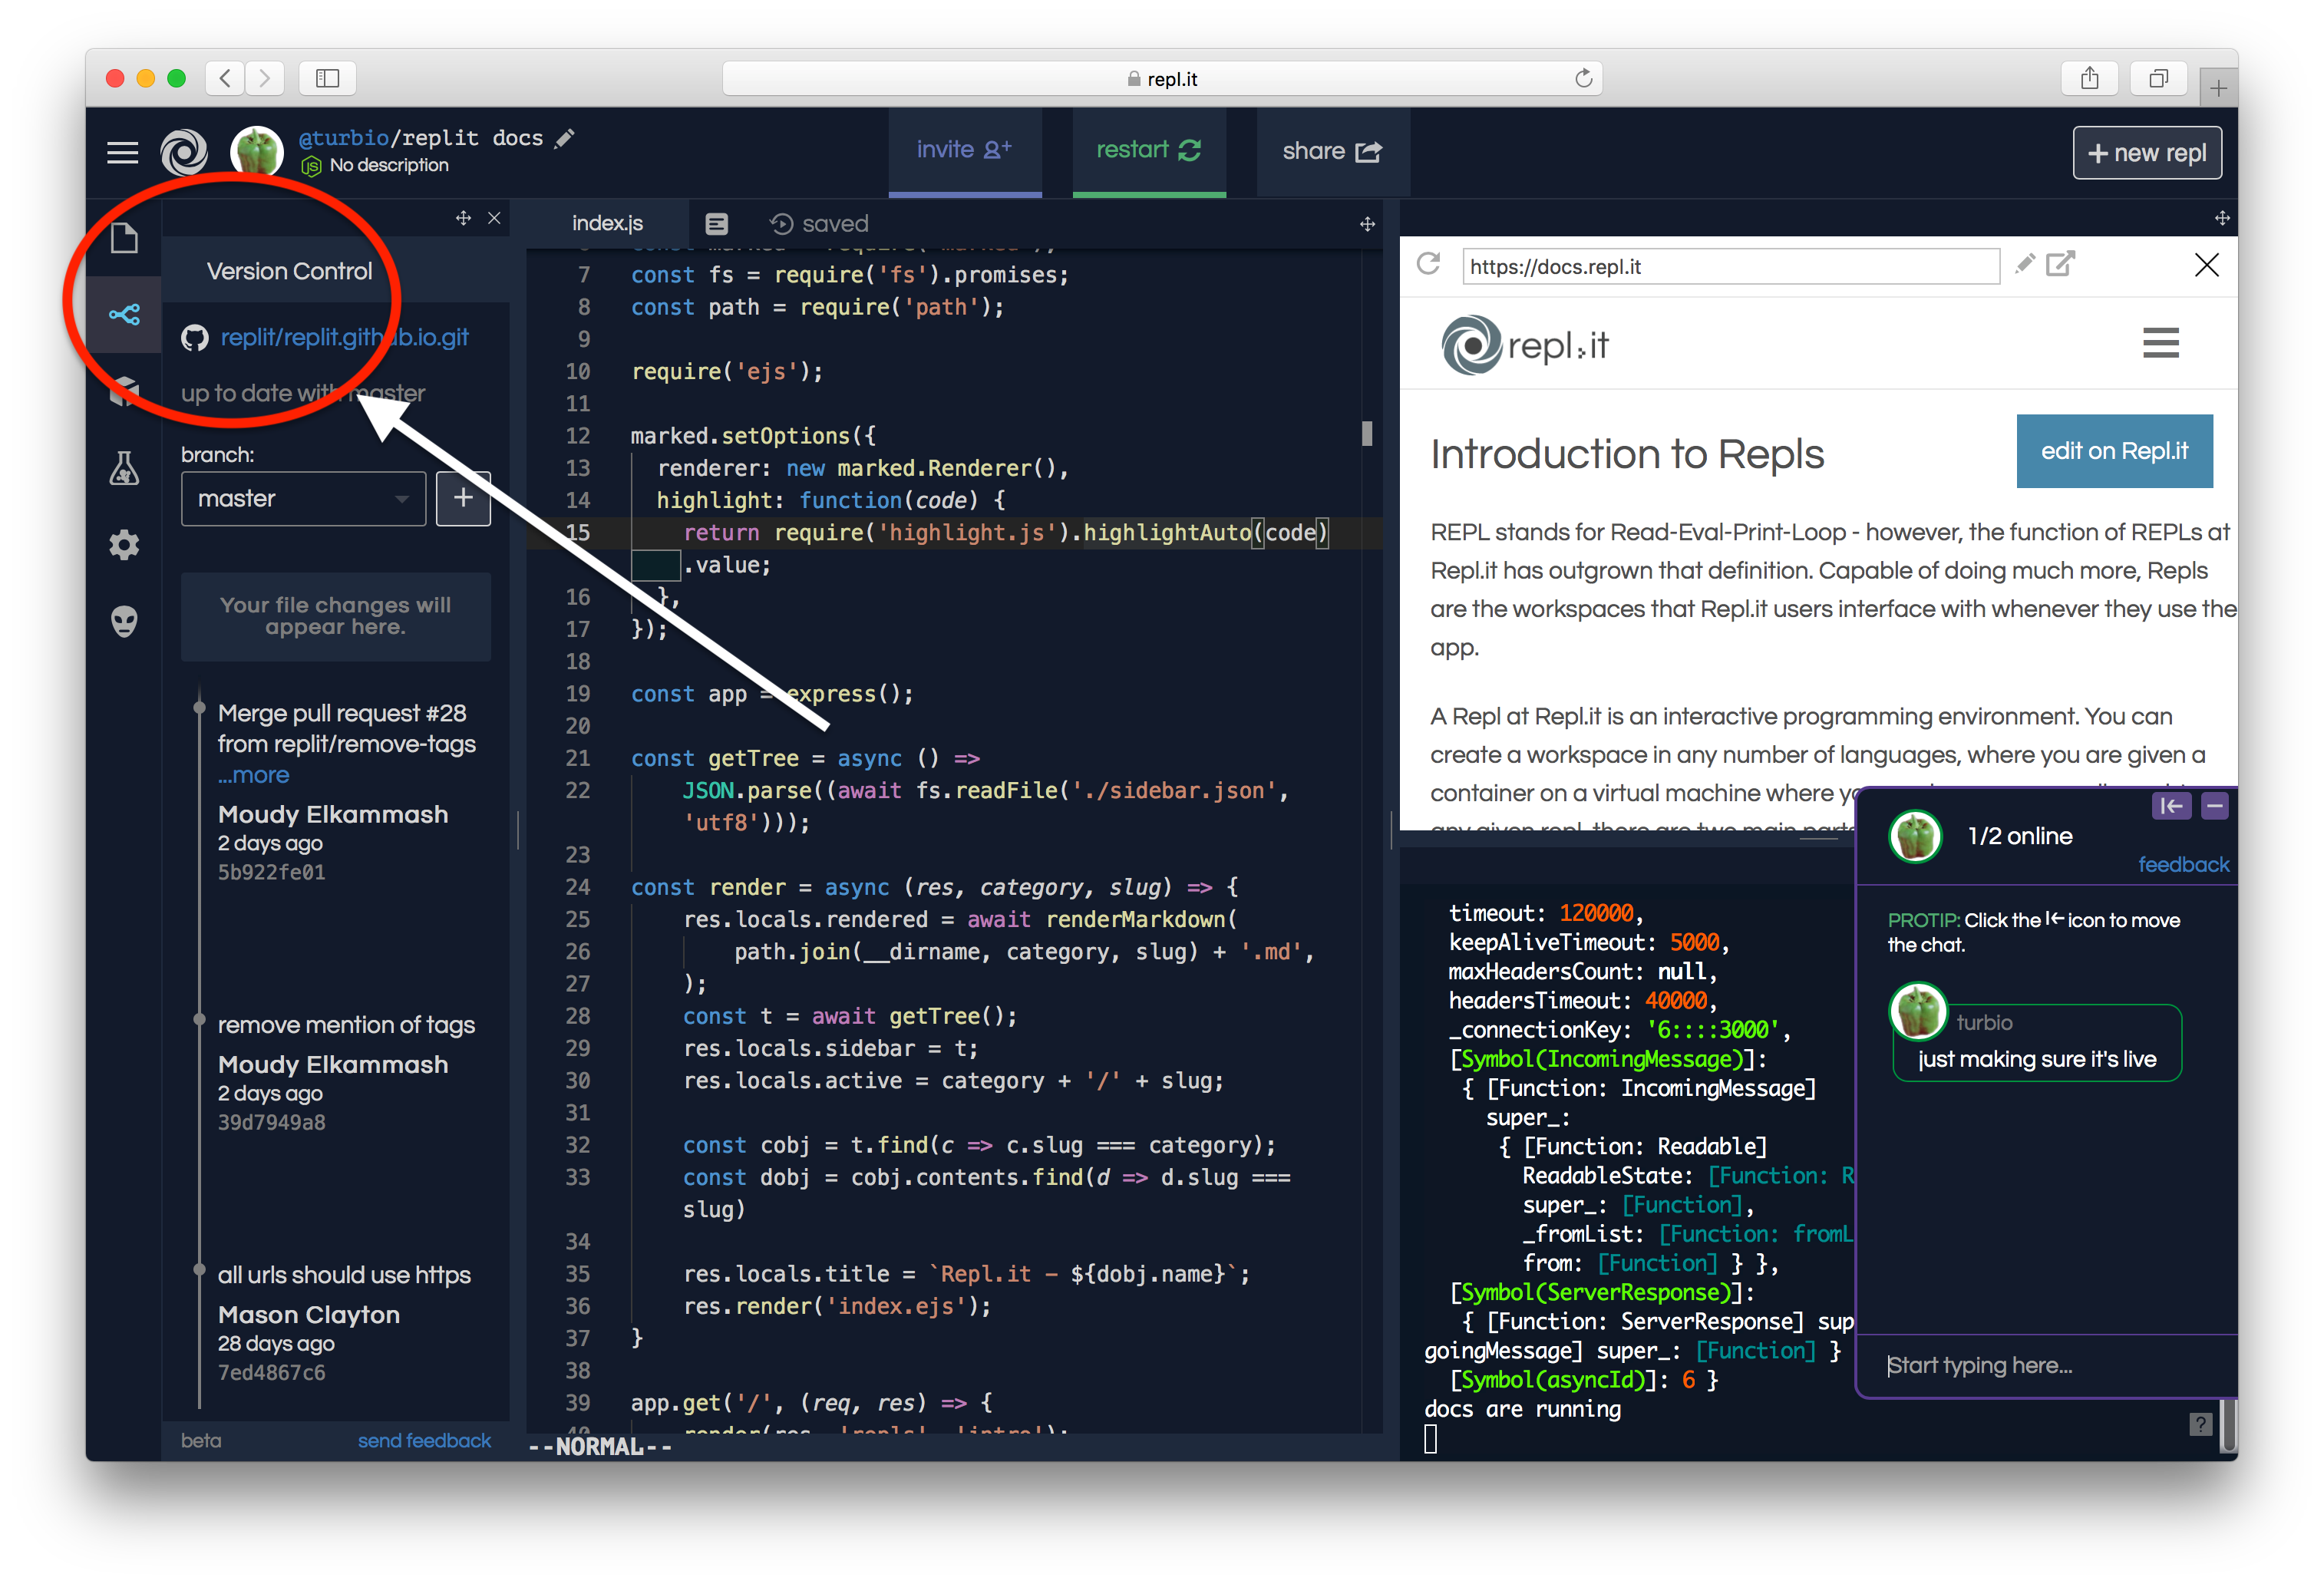The image size is (2324, 1584).
Task: Reload page in Safari address bar
Action: [x=1583, y=78]
